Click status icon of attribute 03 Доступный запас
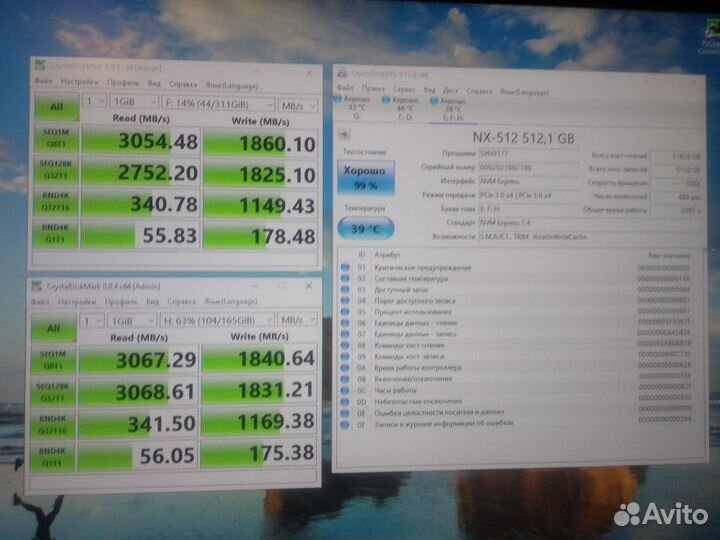Viewport: 720px width, 540px height. [x=345, y=289]
